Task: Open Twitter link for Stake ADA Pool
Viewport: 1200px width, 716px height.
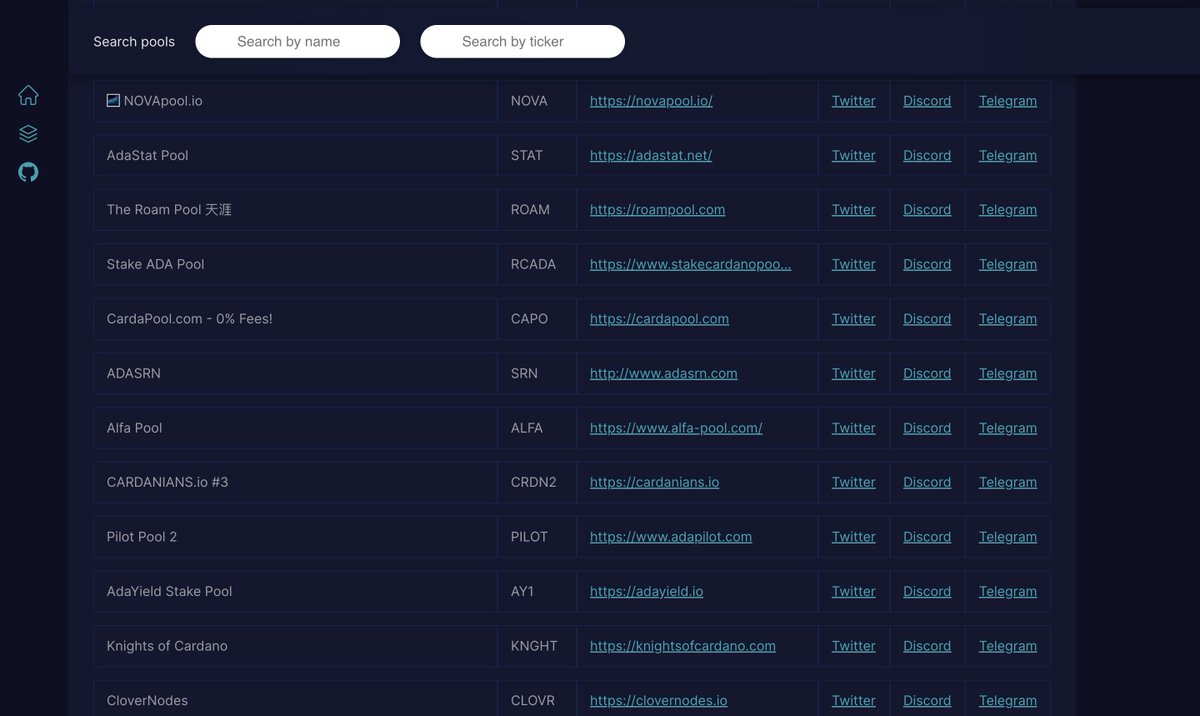Action: click(x=853, y=264)
